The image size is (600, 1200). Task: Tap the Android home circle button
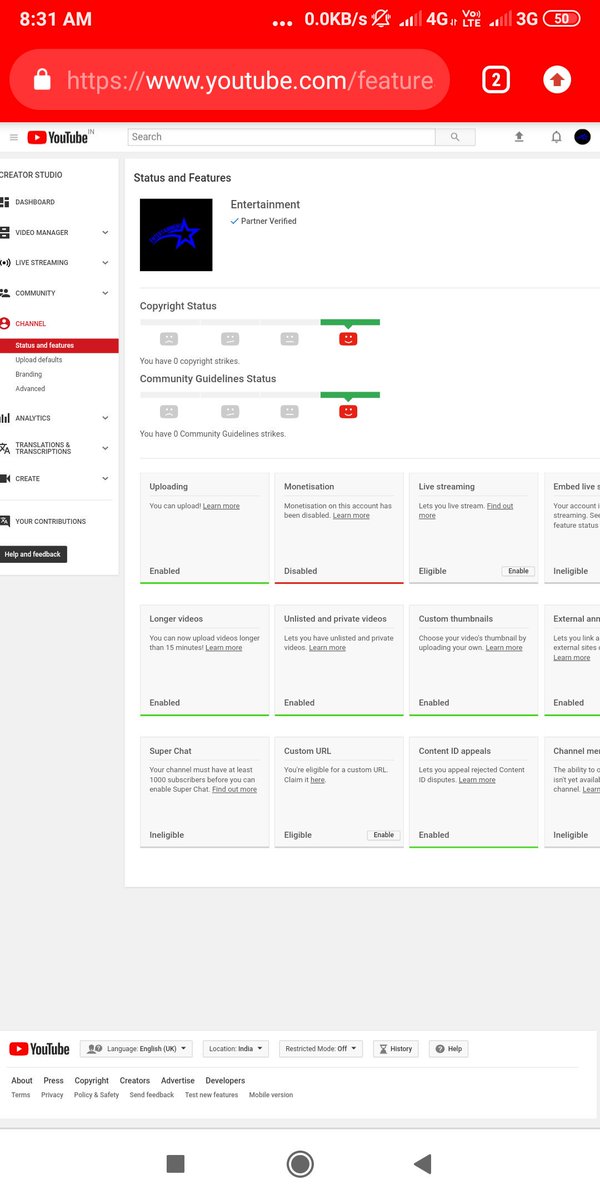click(300, 1163)
